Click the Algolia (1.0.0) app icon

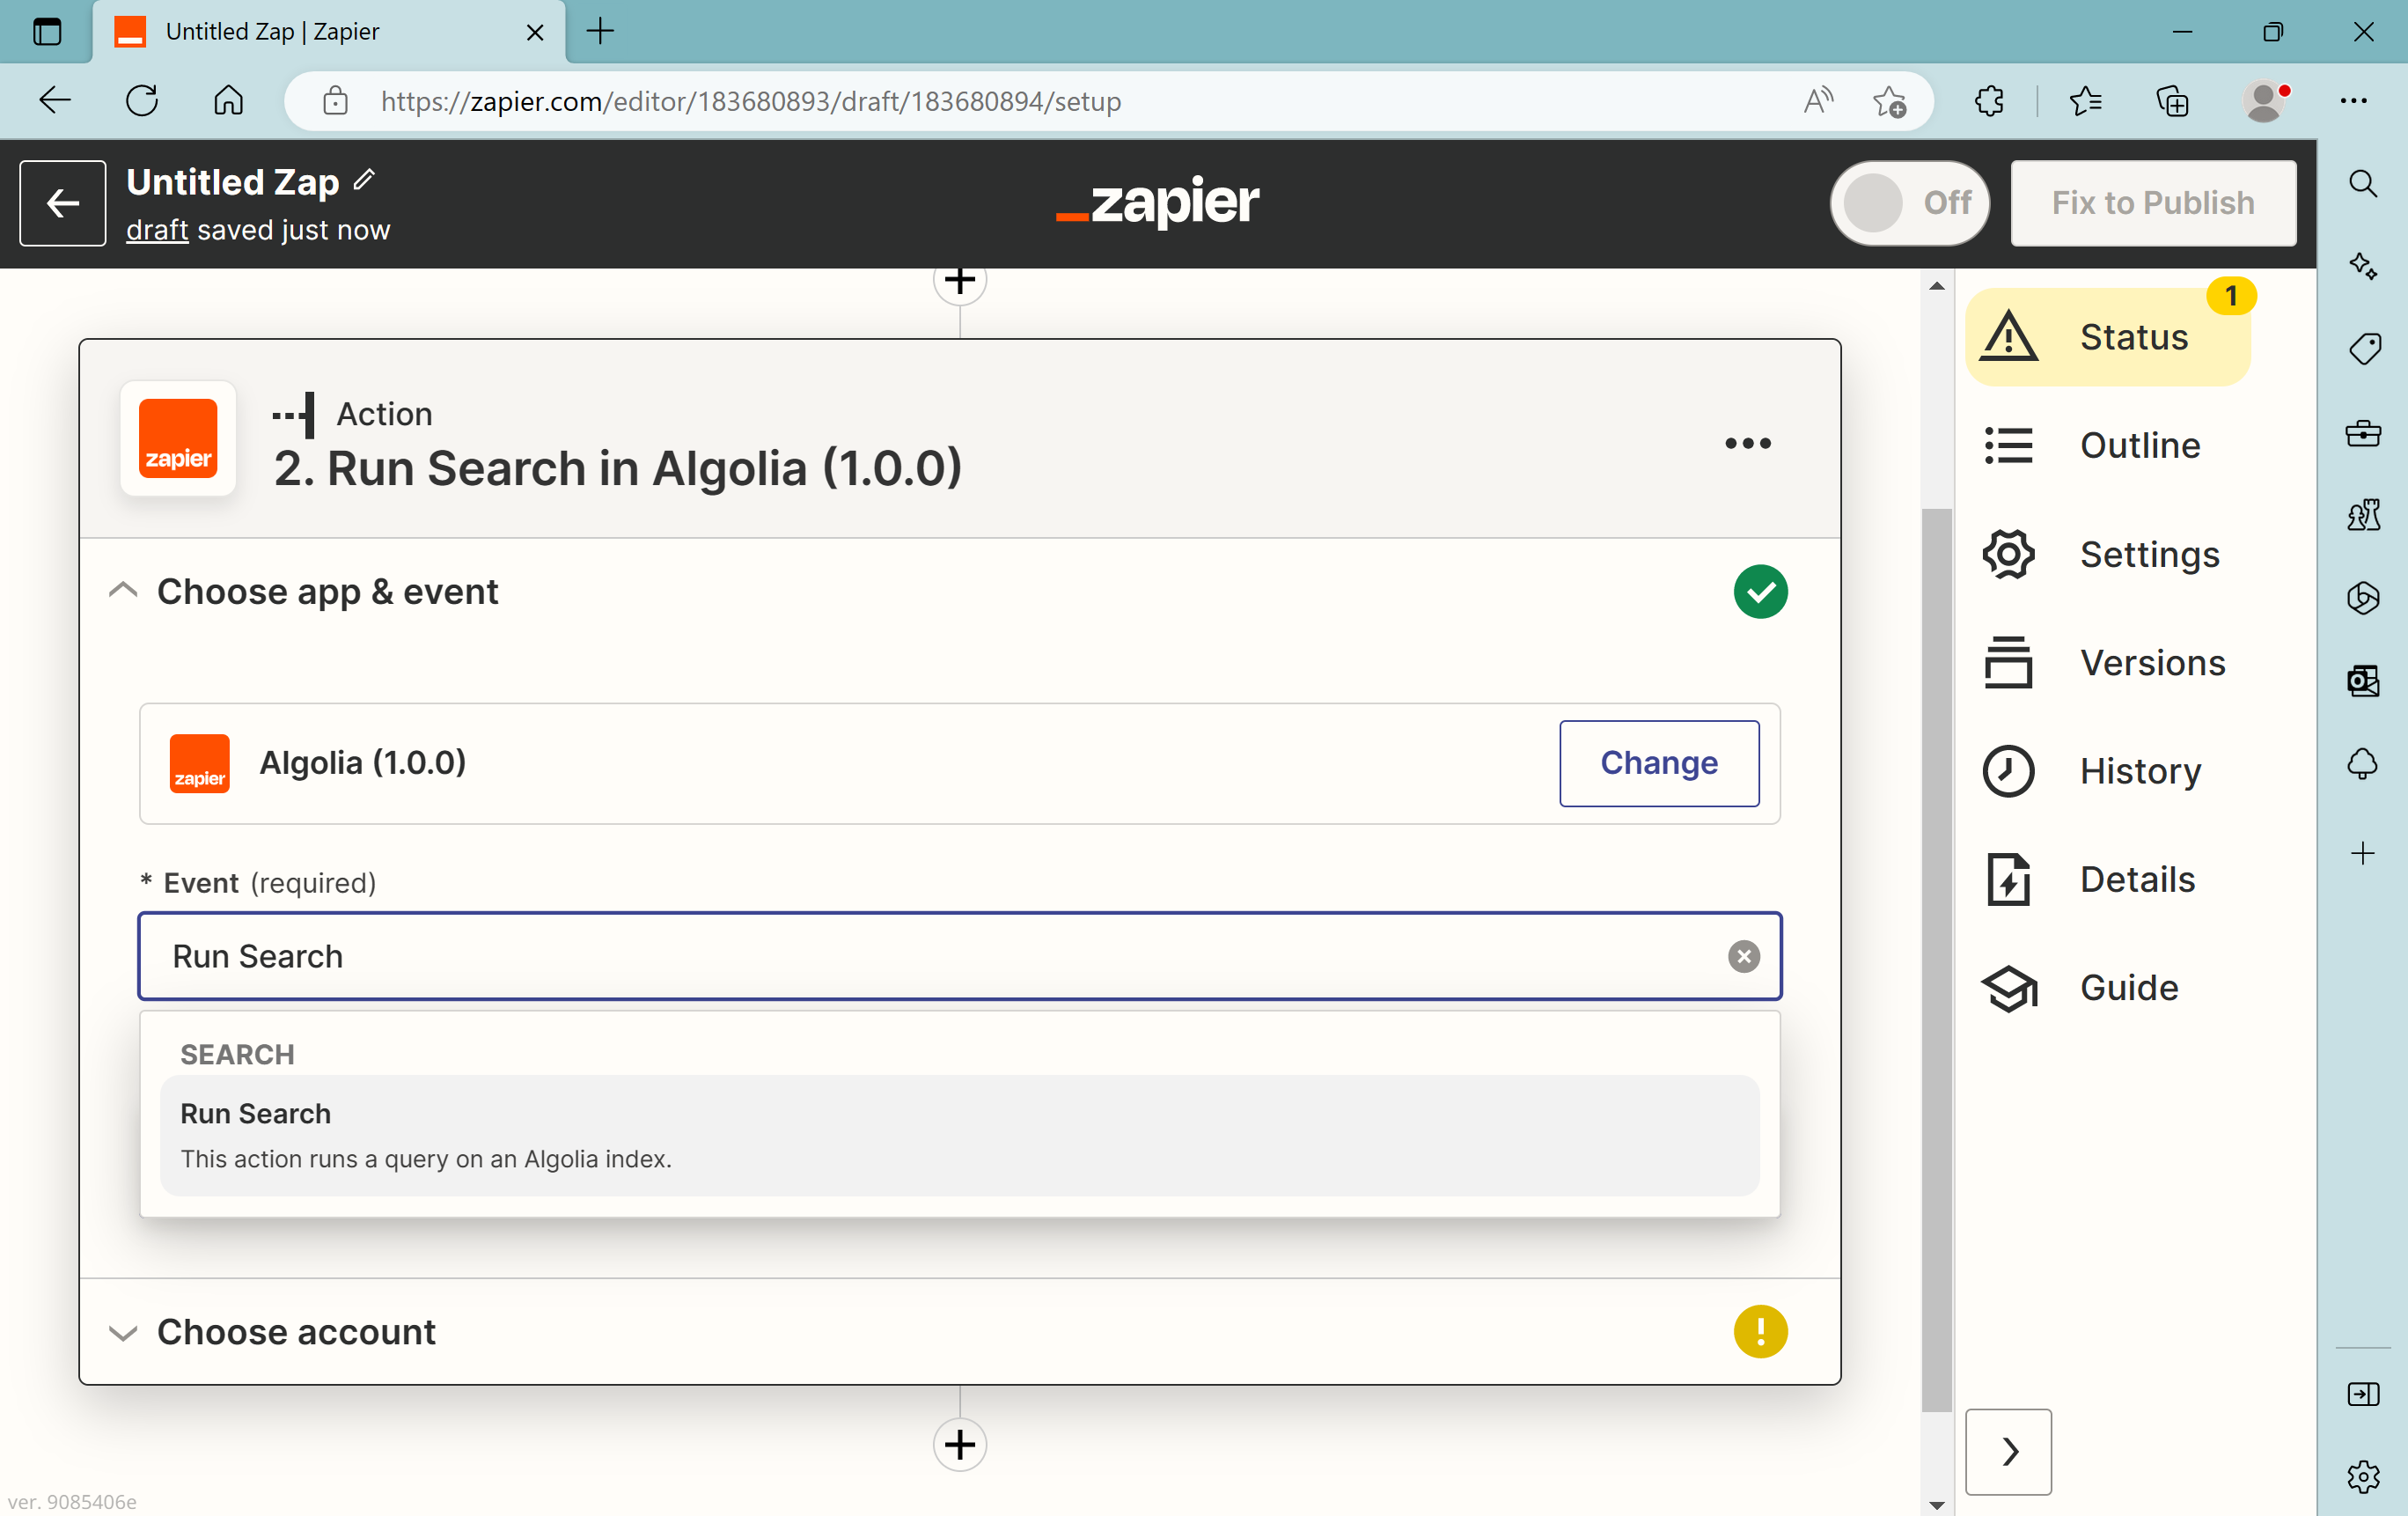pyautogui.click(x=199, y=763)
